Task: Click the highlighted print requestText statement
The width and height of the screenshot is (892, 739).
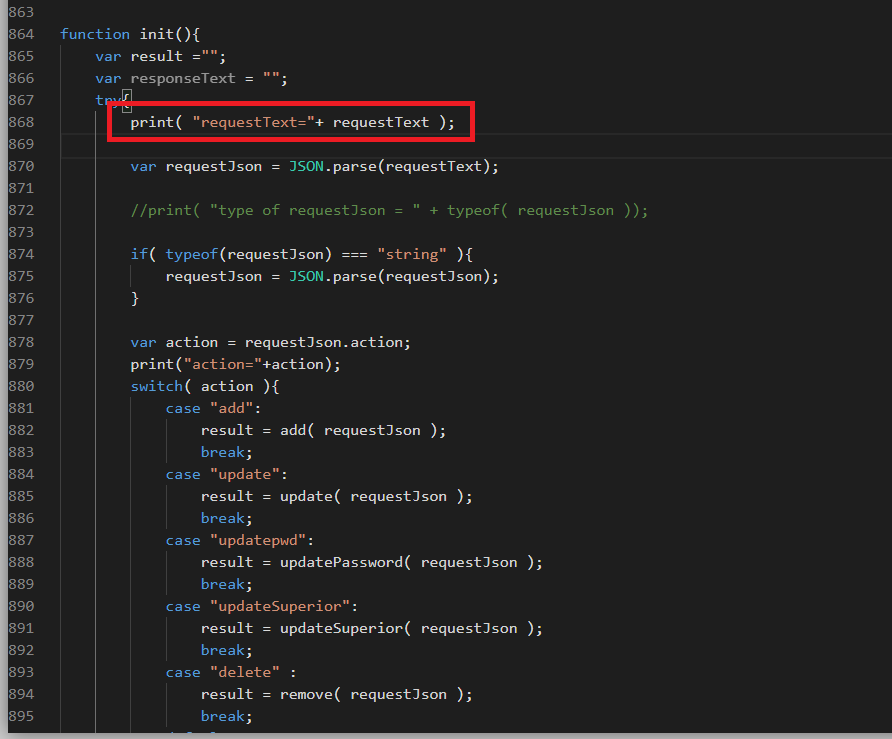Action: point(291,122)
